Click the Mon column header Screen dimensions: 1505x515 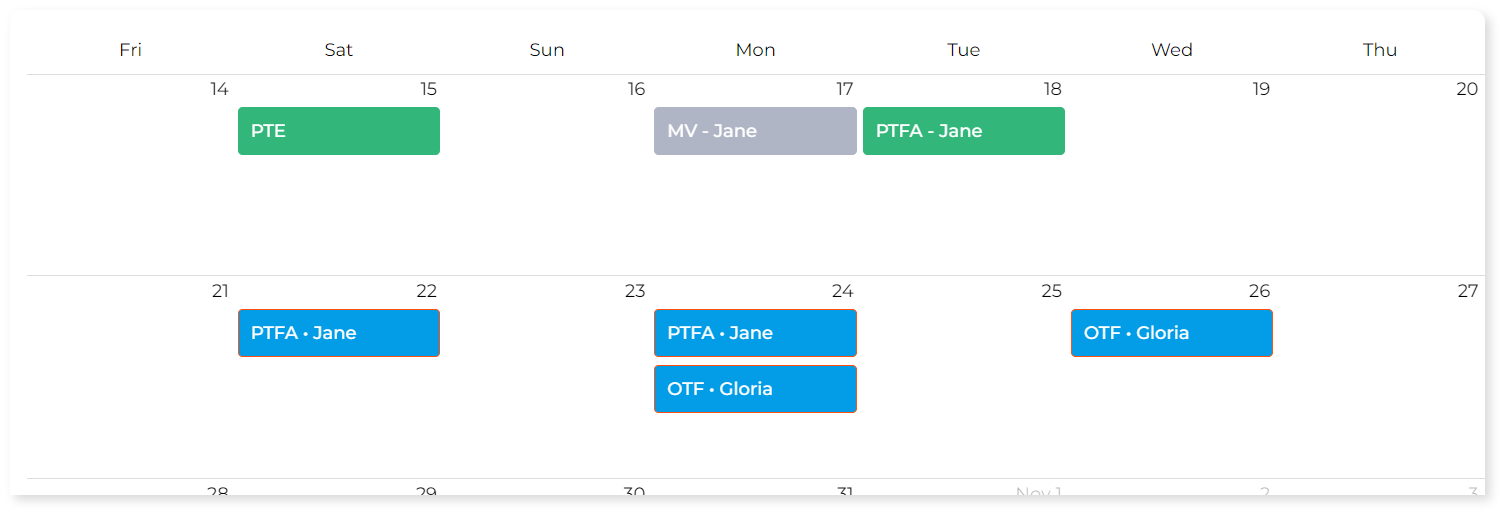[755, 50]
